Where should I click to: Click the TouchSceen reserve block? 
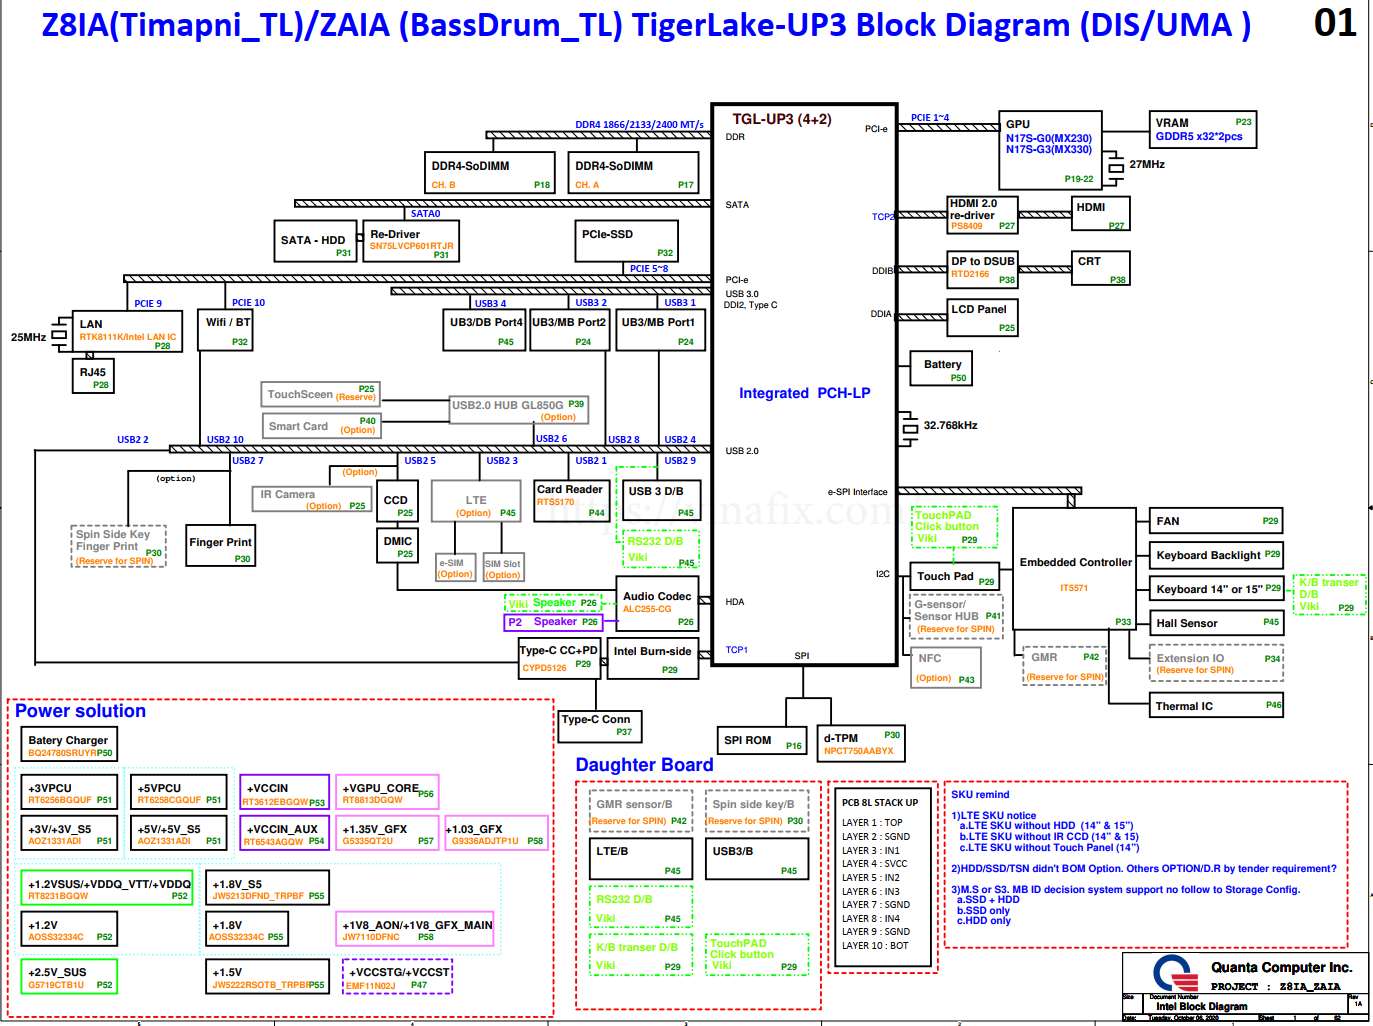(x=320, y=394)
